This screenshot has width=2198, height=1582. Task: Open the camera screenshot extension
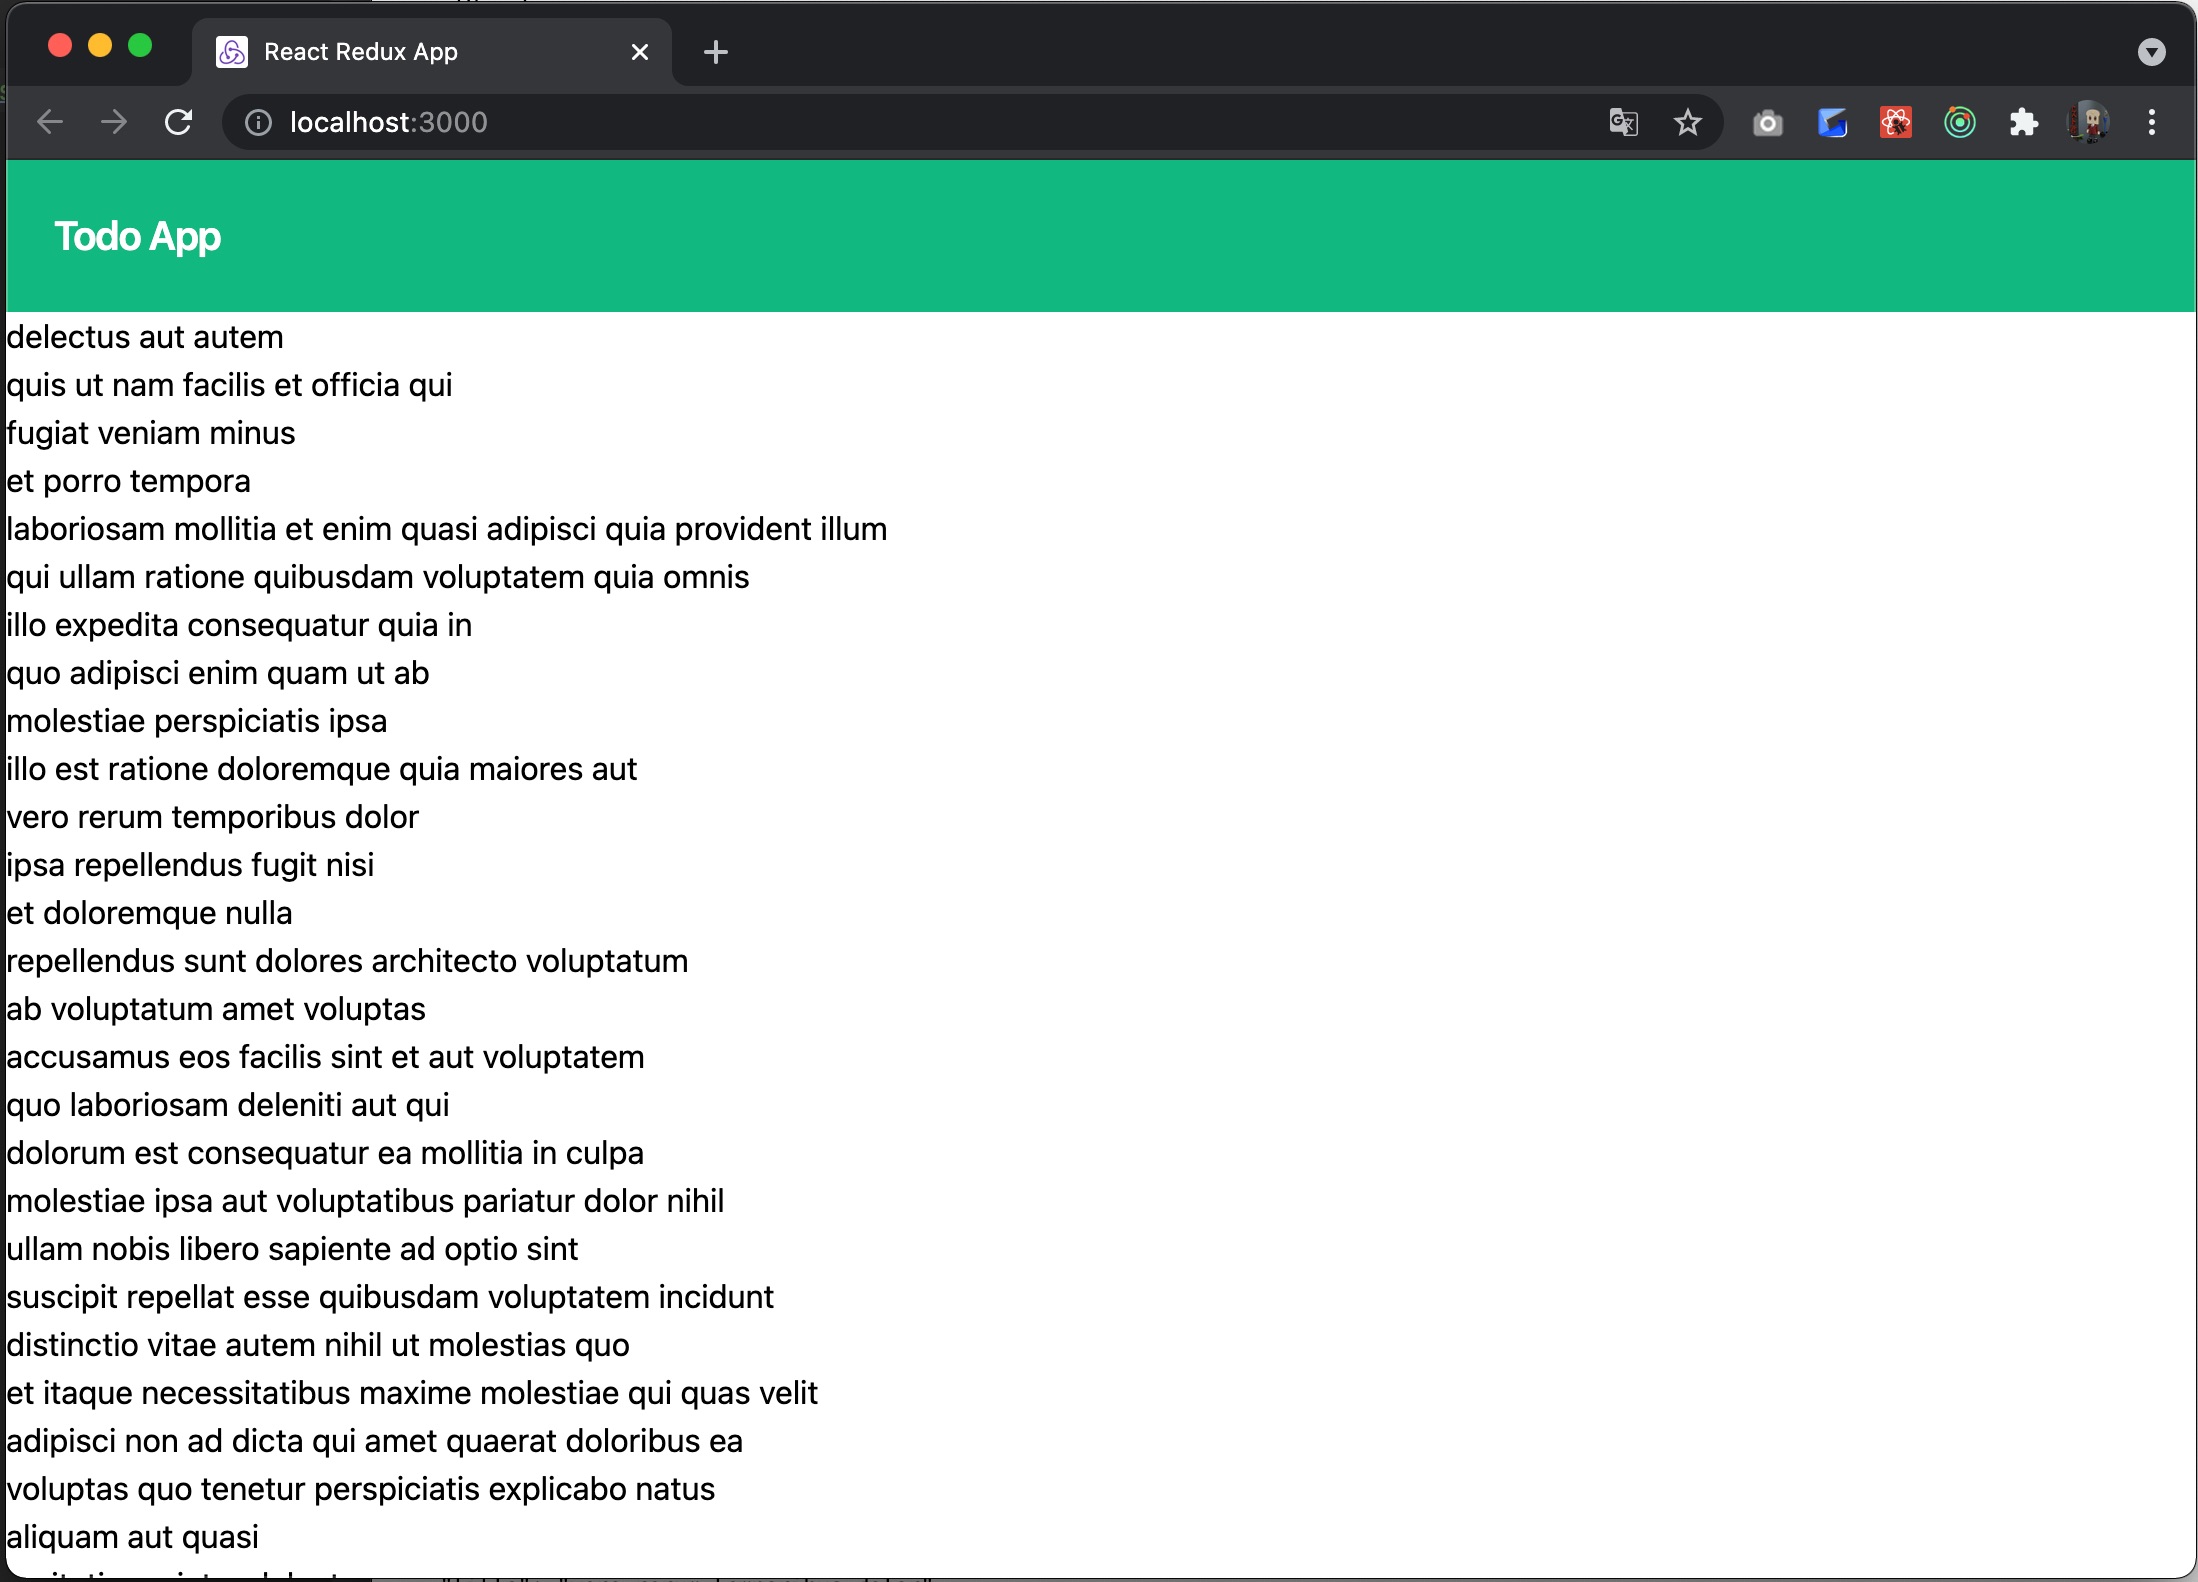pyautogui.click(x=1767, y=123)
